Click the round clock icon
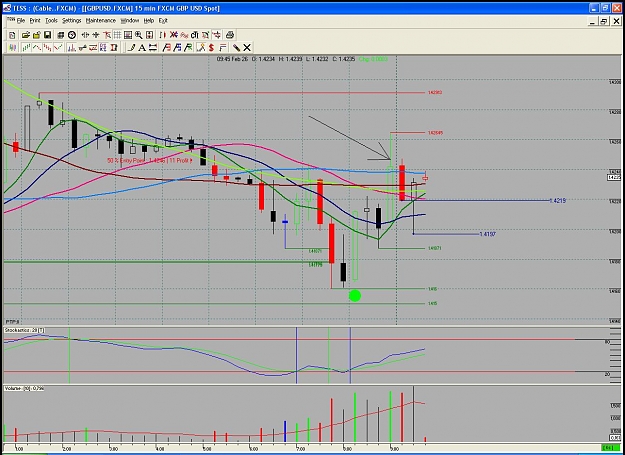 point(72,35)
